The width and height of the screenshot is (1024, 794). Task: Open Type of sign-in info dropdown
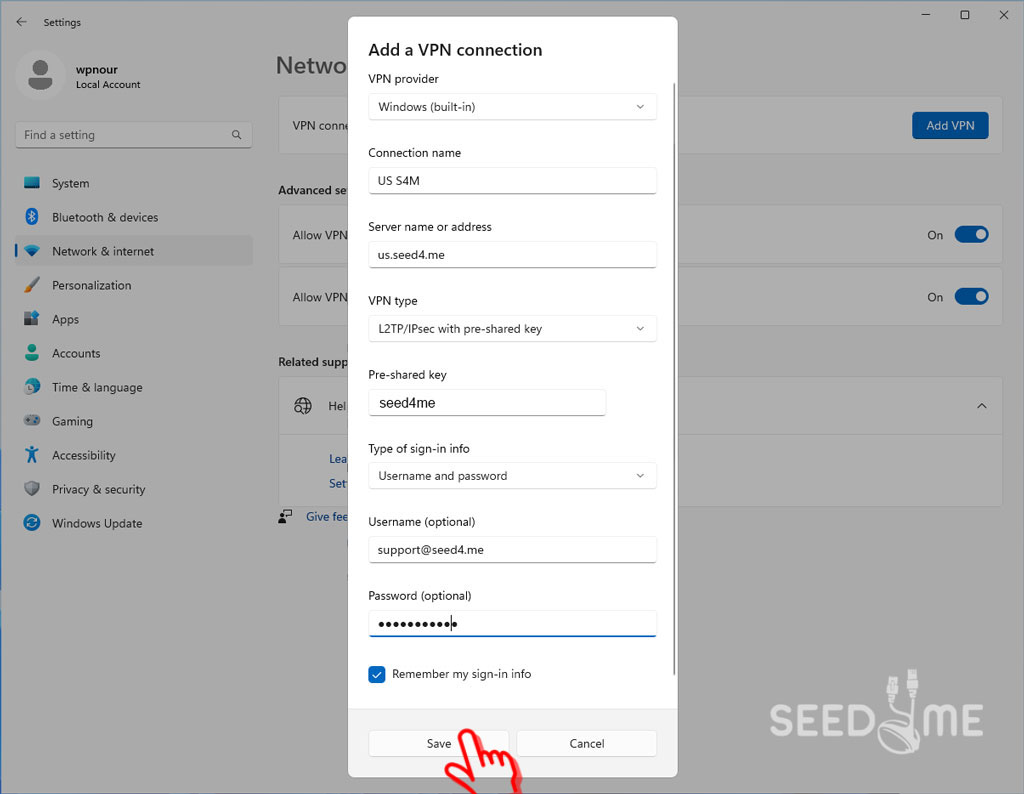point(512,475)
